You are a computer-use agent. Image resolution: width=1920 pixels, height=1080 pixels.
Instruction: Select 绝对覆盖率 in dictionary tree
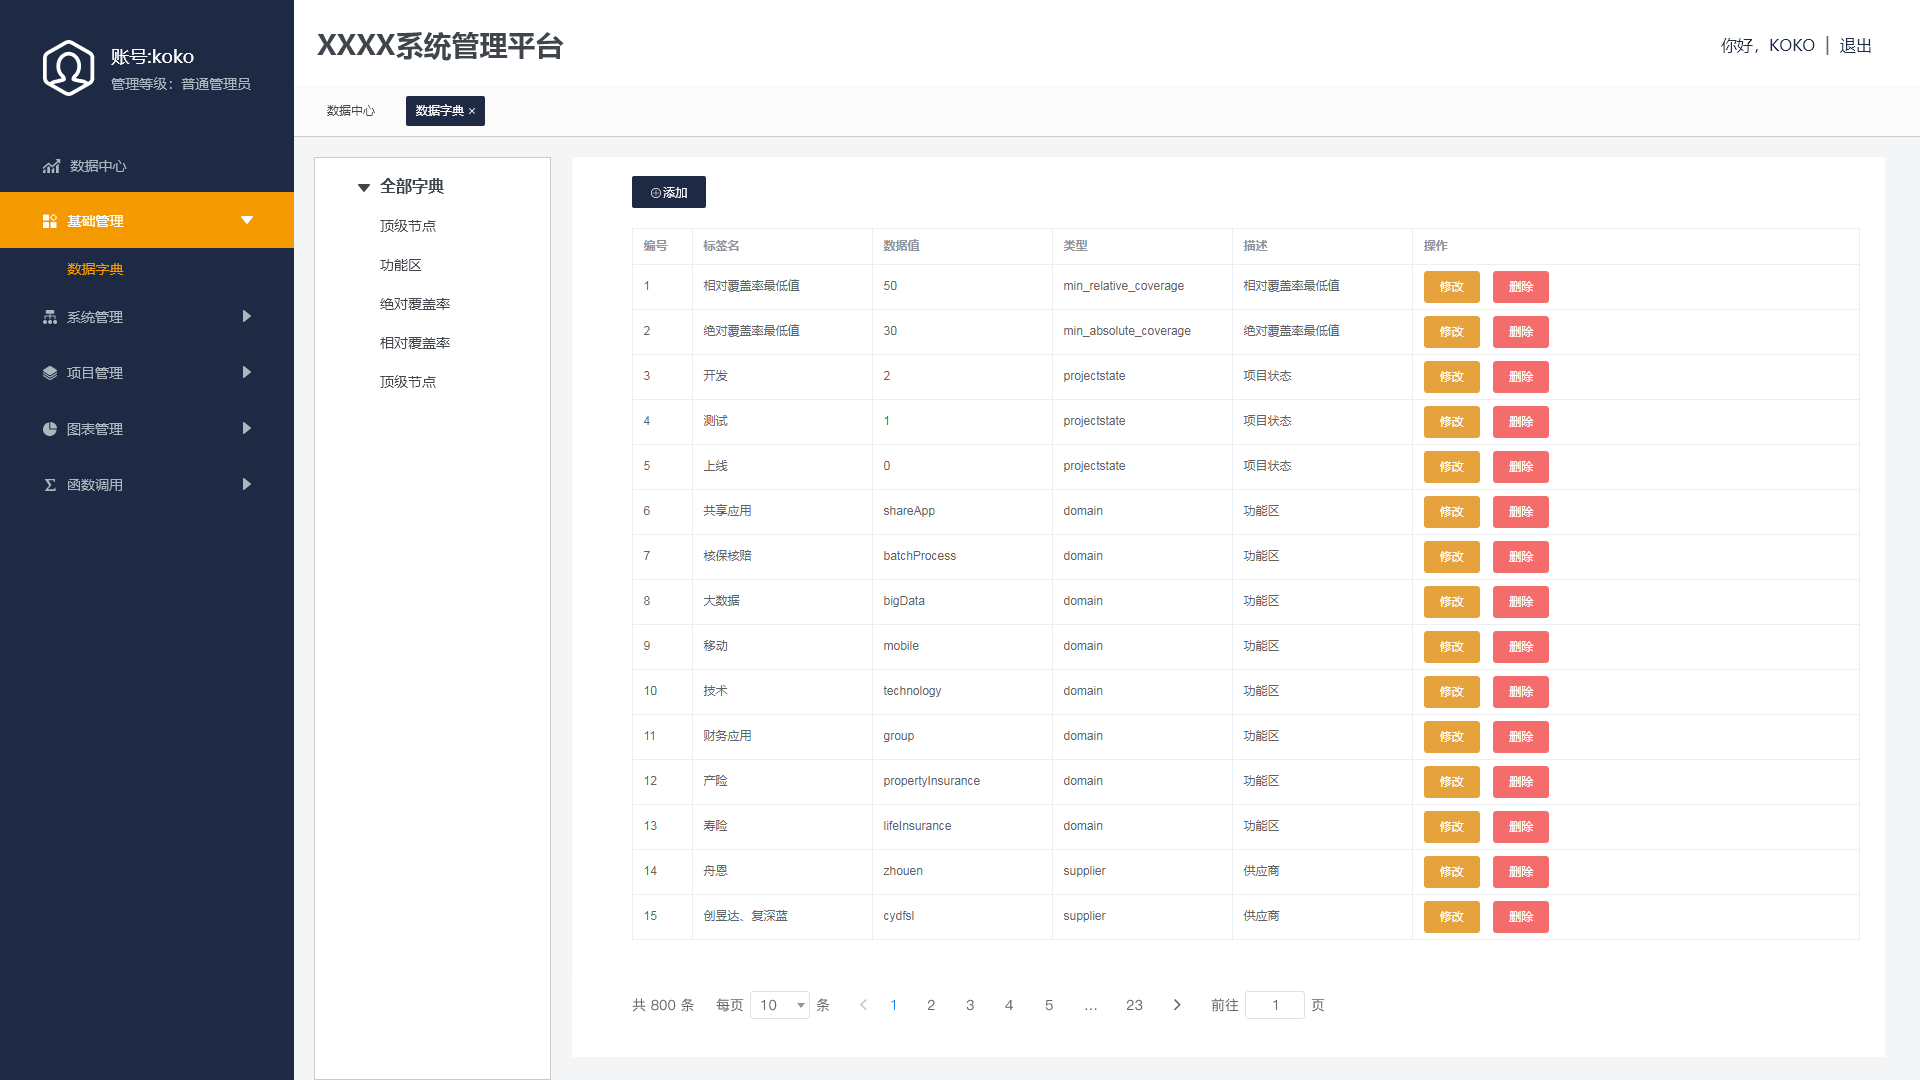point(415,304)
